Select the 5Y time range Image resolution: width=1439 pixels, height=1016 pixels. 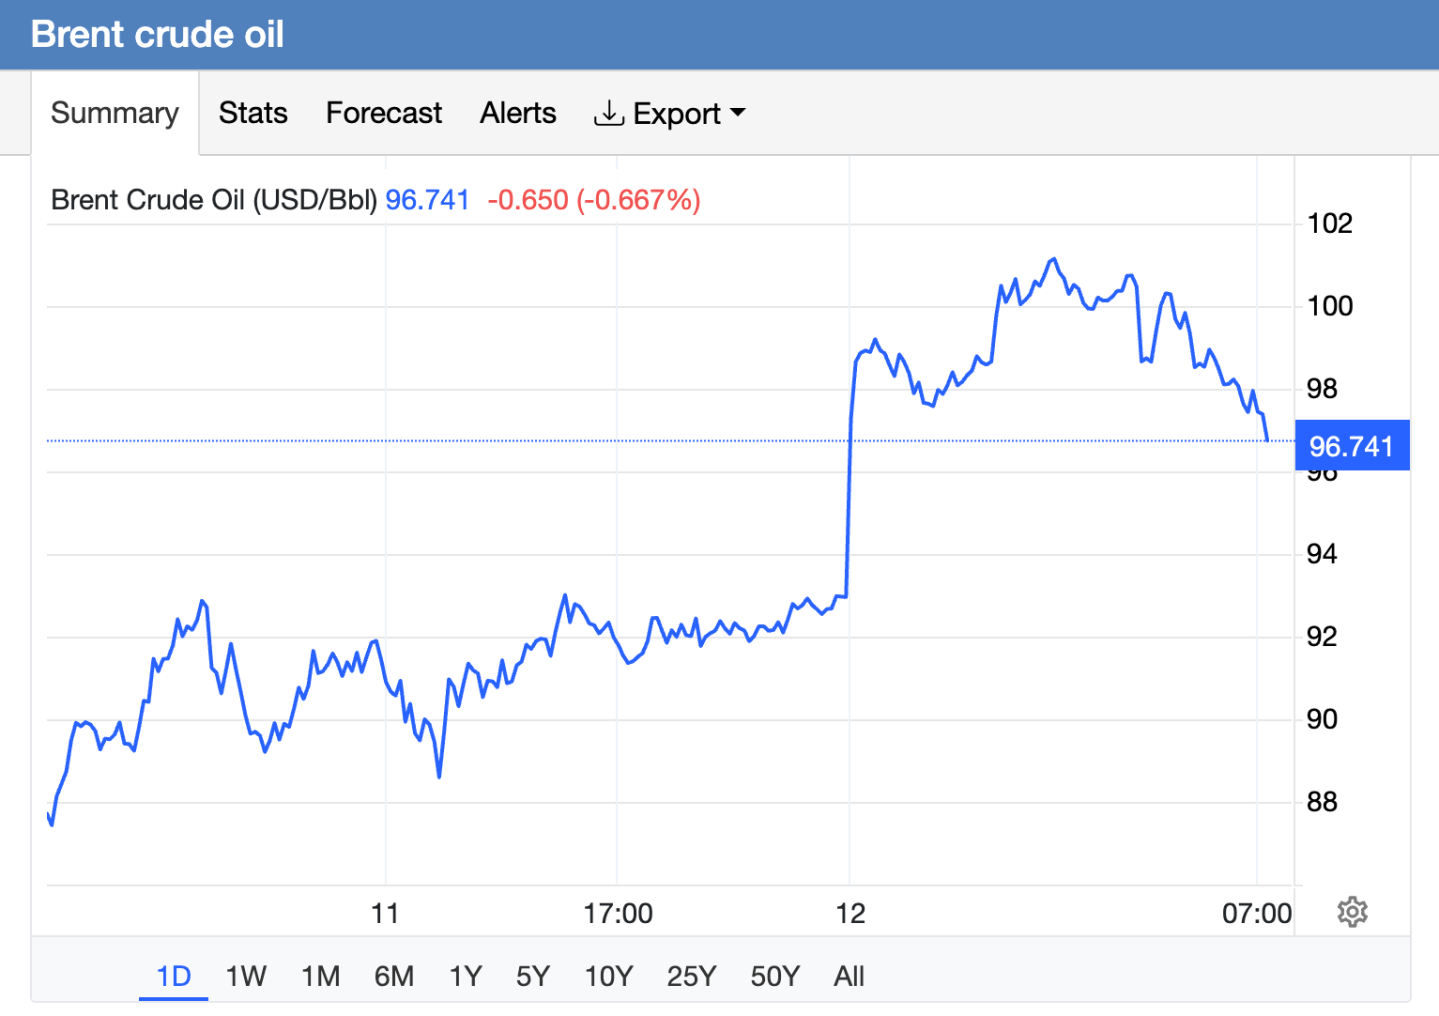[533, 976]
